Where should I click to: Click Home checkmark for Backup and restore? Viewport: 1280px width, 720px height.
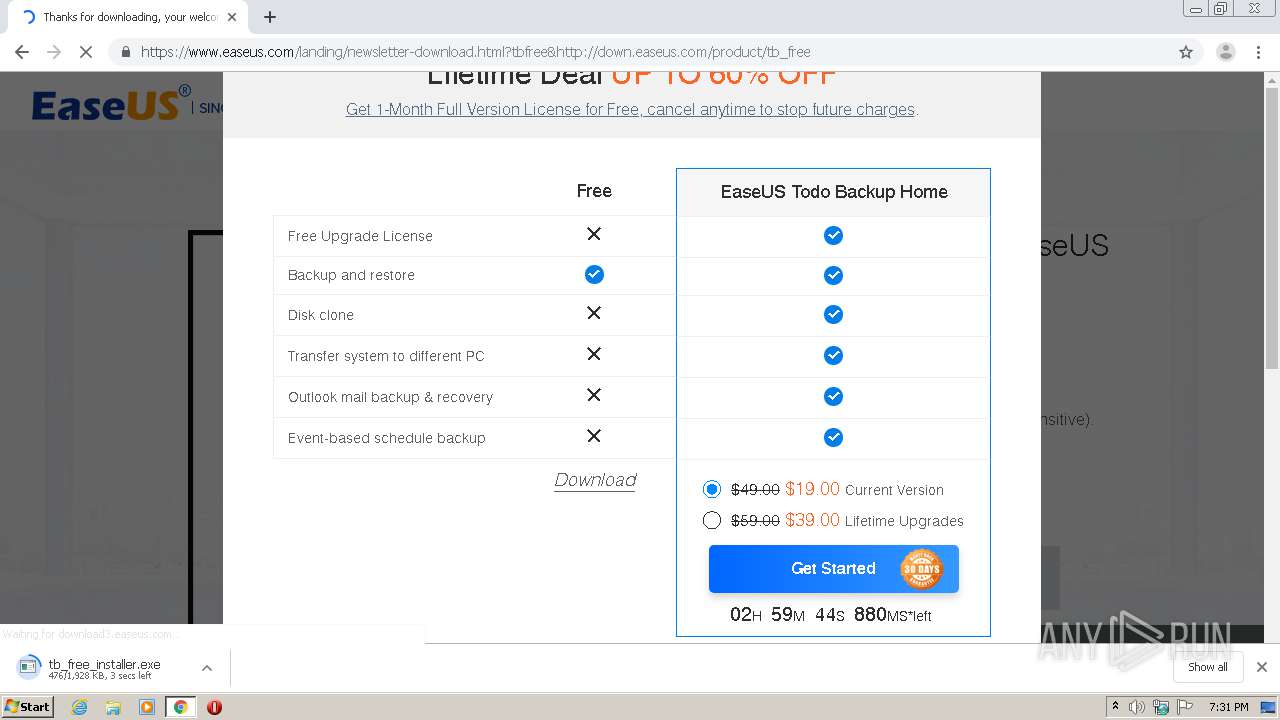click(x=833, y=275)
